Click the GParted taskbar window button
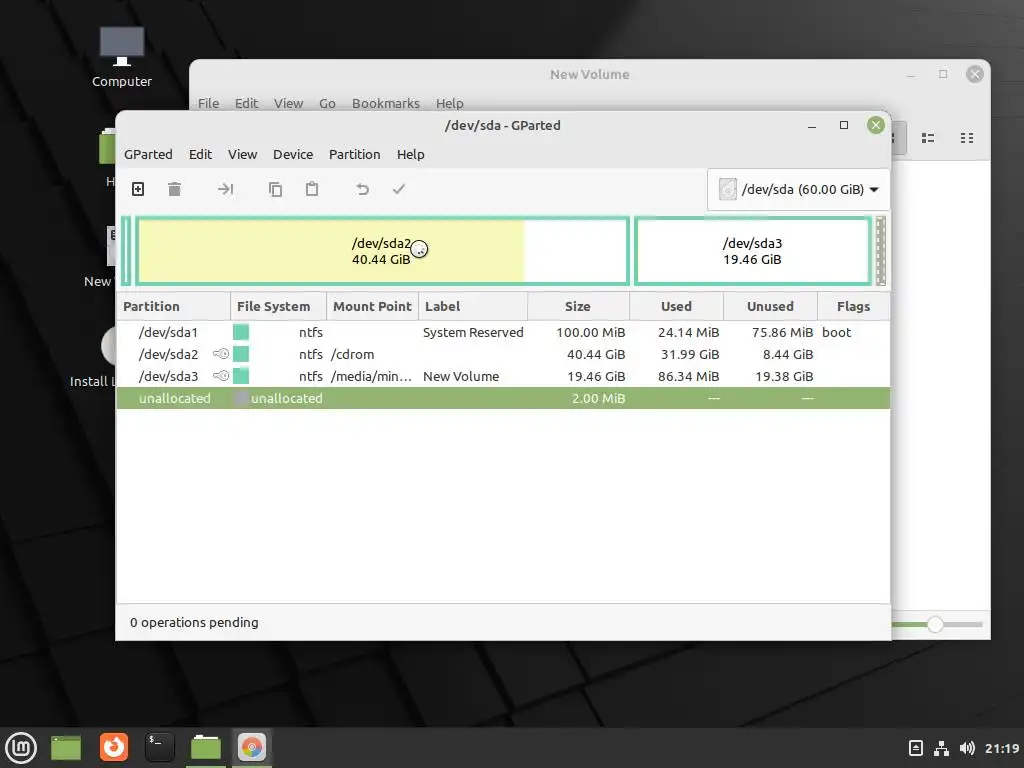This screenshot has width=1024, height=768. [x=252, y=748]
